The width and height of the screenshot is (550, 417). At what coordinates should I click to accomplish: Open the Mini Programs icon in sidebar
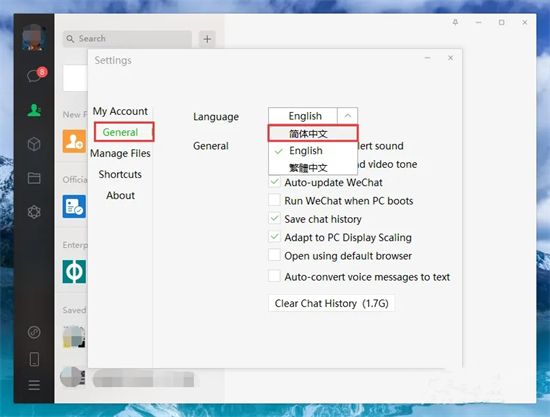34,332
